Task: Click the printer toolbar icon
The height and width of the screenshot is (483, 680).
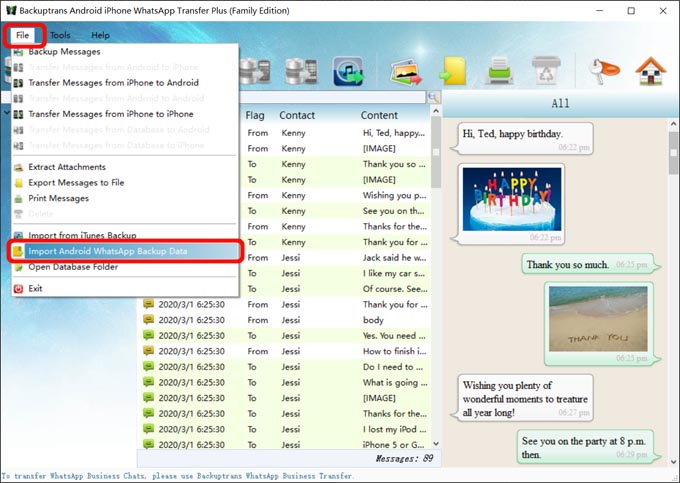Action: pos(499,70)
